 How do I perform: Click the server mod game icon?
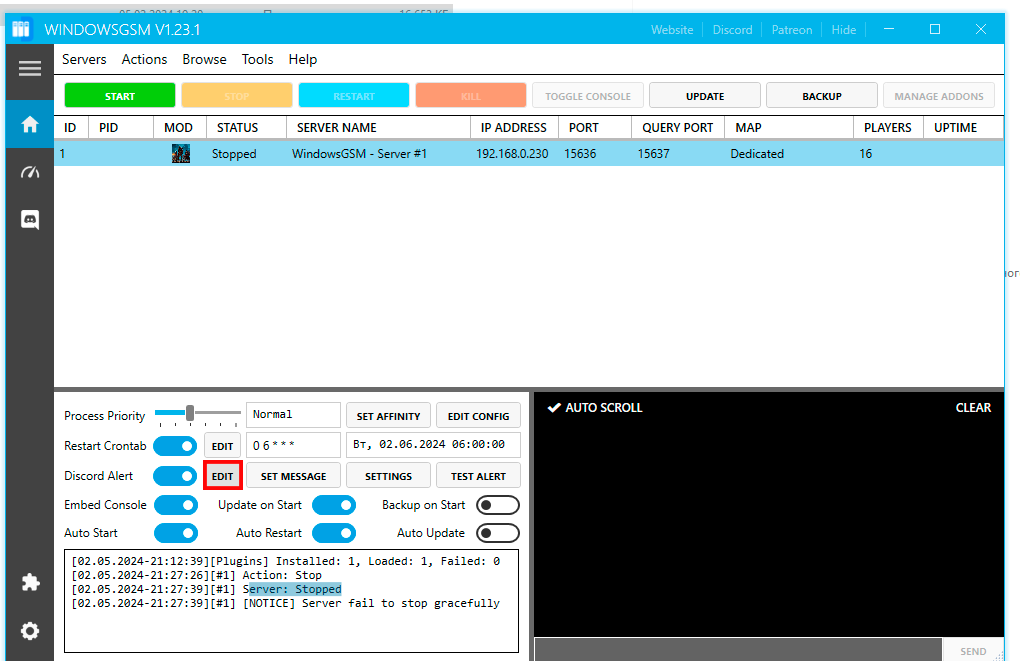coord(181,154)
